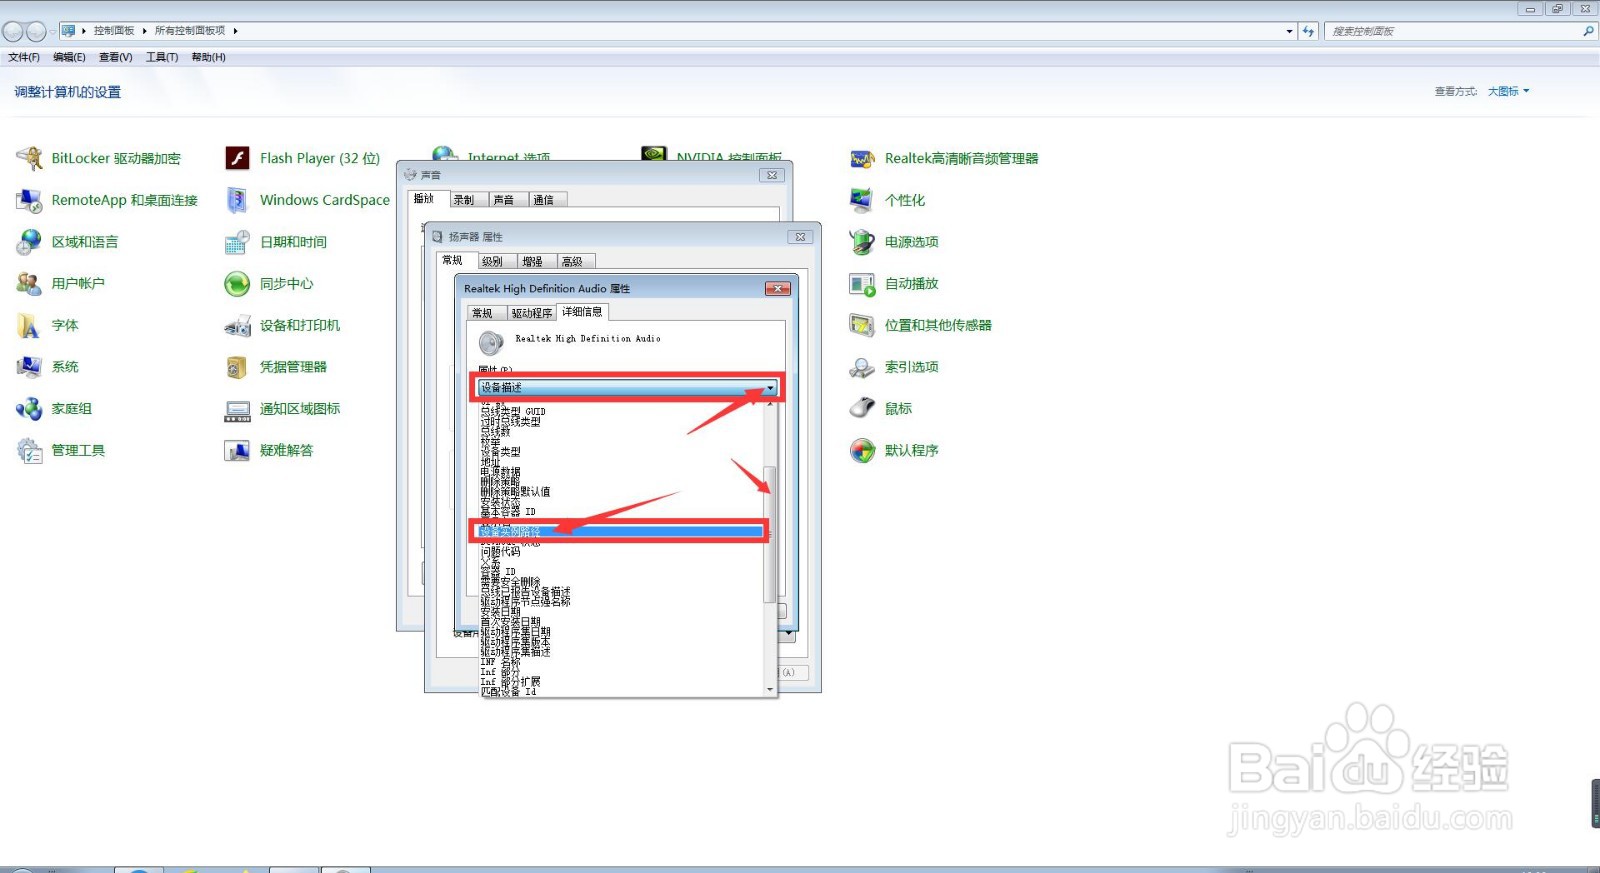
Task: Collapse the 设备描述 property dropdown
Action: [770, 388]
